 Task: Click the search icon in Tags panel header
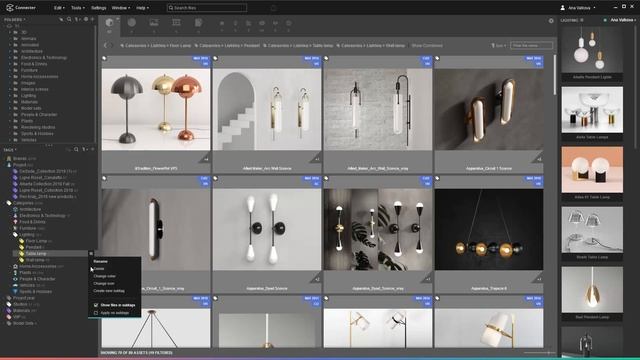[76, 150]
